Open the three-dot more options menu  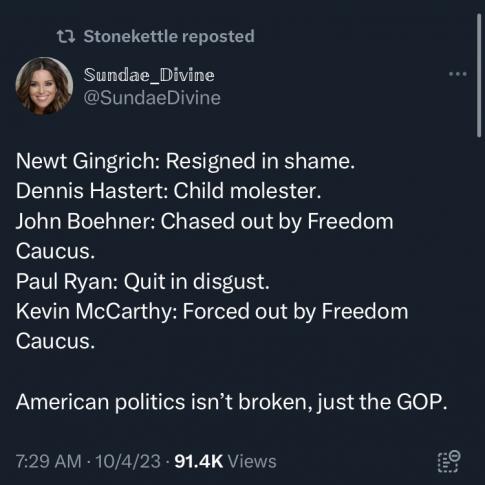pos(458,74)
